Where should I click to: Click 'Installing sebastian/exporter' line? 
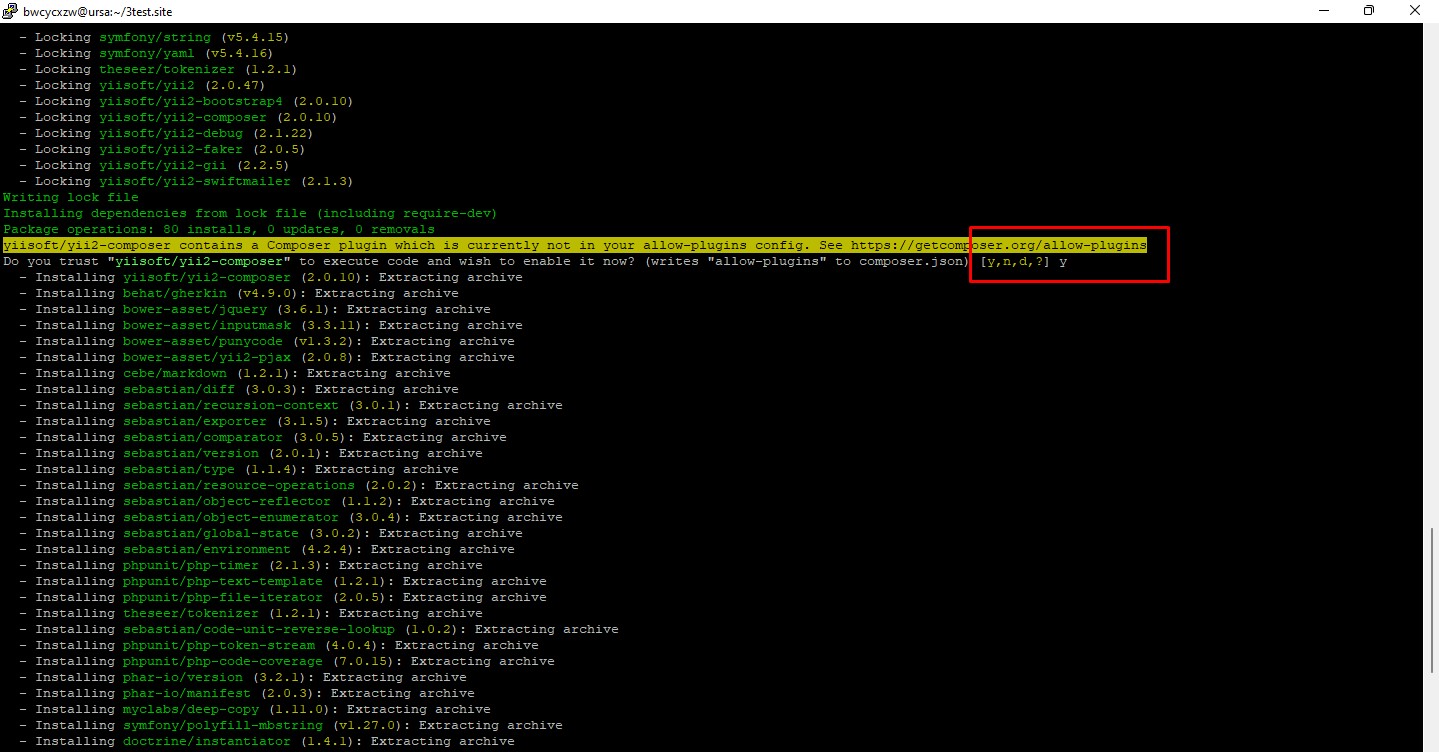pos(254,421)
